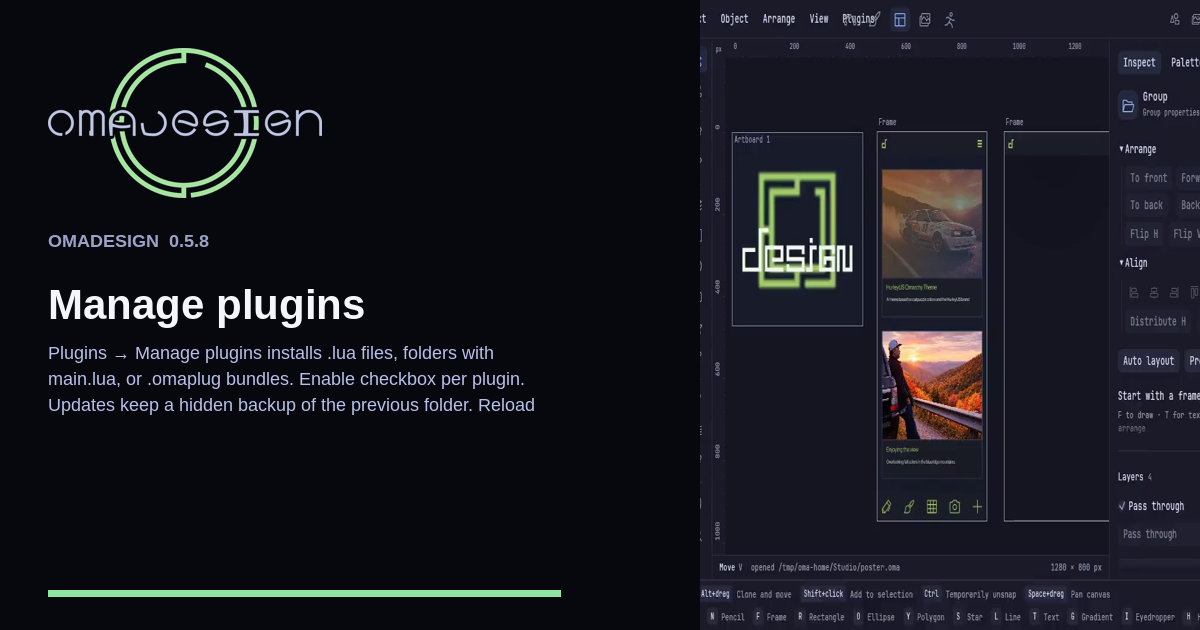Click the Group title in Inspect panel
This screenshot has width=1200, height=630.
click(x=1155, y=97)
